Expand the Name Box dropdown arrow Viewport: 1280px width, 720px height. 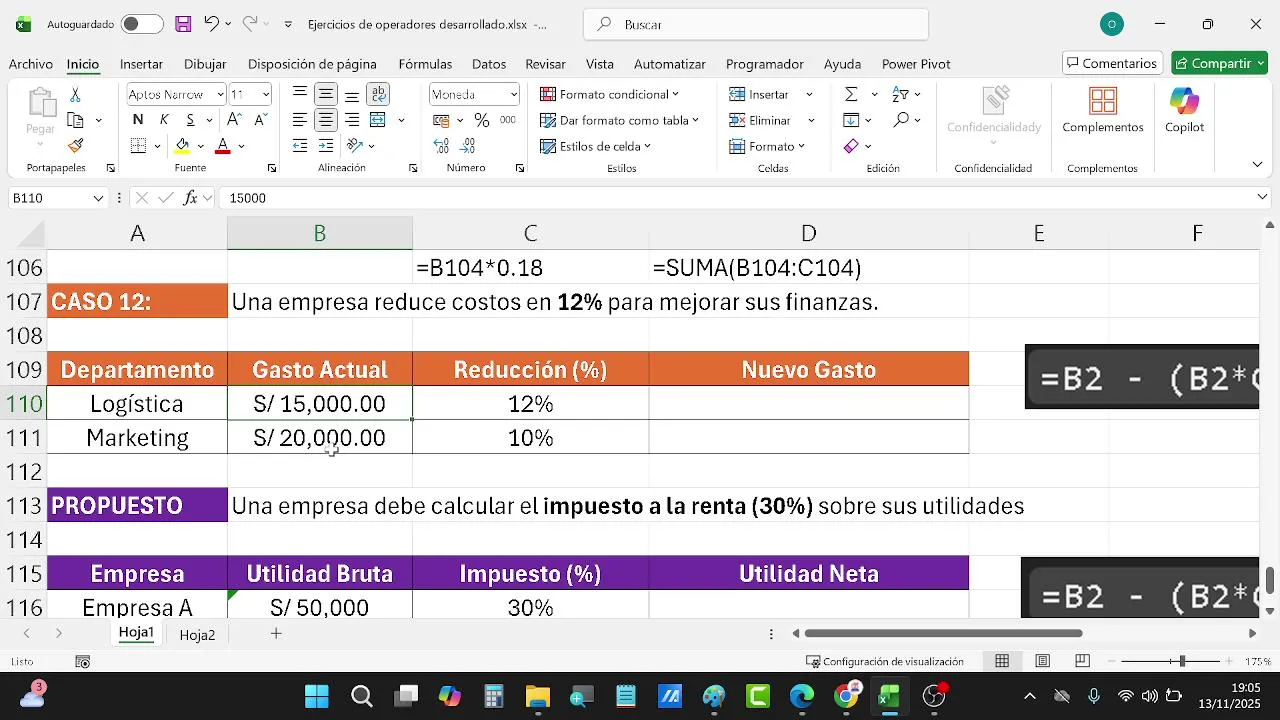pos(98,198)
